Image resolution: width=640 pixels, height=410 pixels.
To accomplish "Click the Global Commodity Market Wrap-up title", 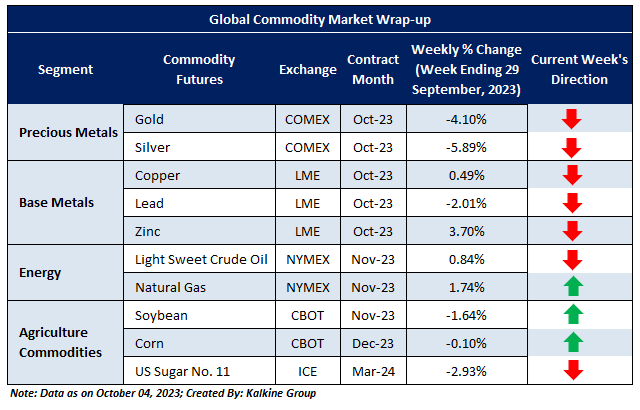I will coord(319,20).
